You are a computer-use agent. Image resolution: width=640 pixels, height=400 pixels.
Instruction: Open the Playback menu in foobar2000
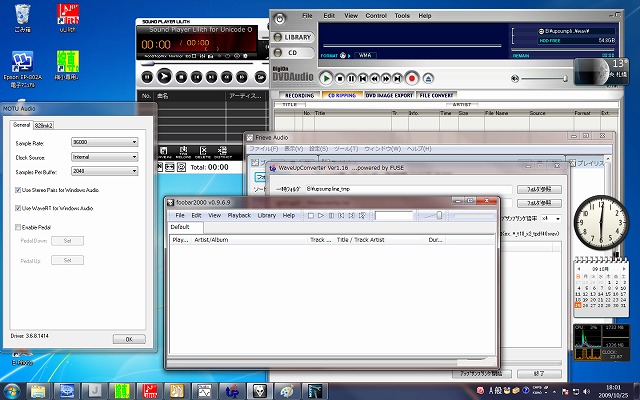click(x=239, y=216)
